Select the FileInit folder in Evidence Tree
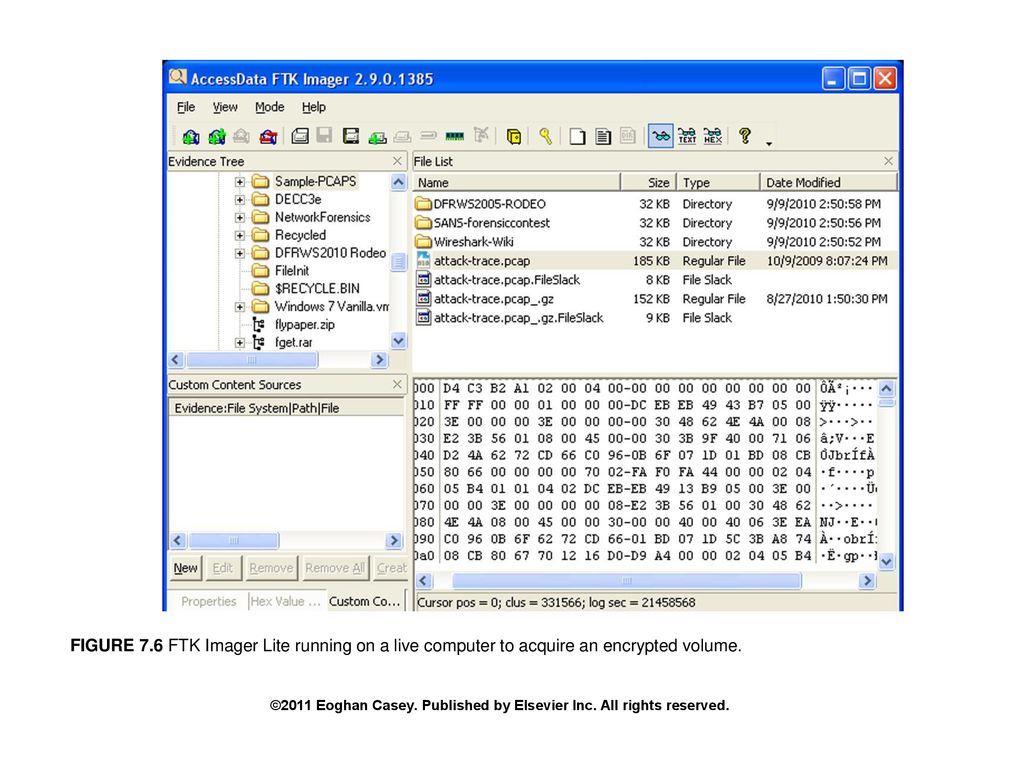1024x768 pixels. coord(291,270)
